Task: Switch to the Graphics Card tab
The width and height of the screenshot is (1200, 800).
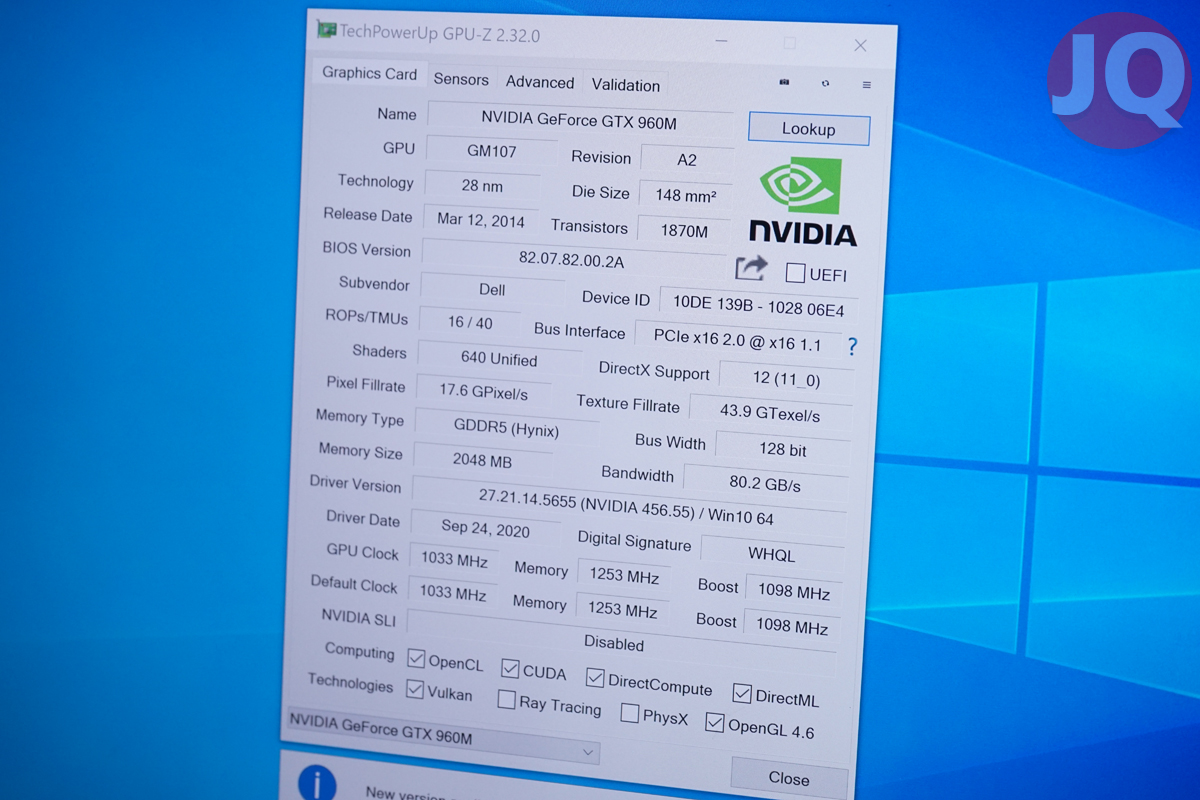Action: pyautogui.click(x=369, y=73)
